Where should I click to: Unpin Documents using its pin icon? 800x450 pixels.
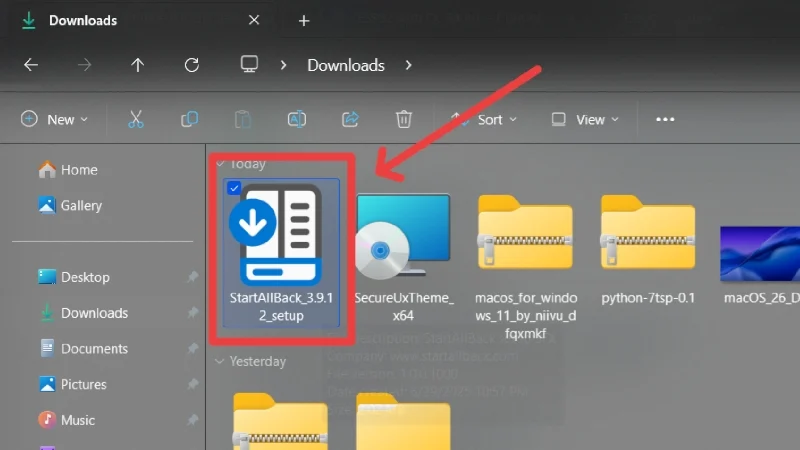192,348
